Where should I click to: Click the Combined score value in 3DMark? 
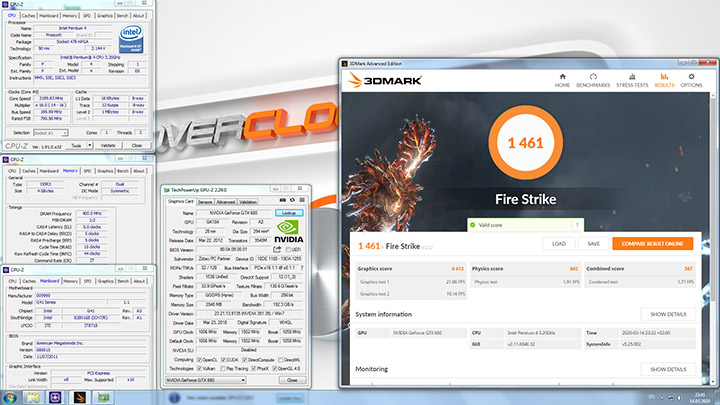tap(688, 269)
